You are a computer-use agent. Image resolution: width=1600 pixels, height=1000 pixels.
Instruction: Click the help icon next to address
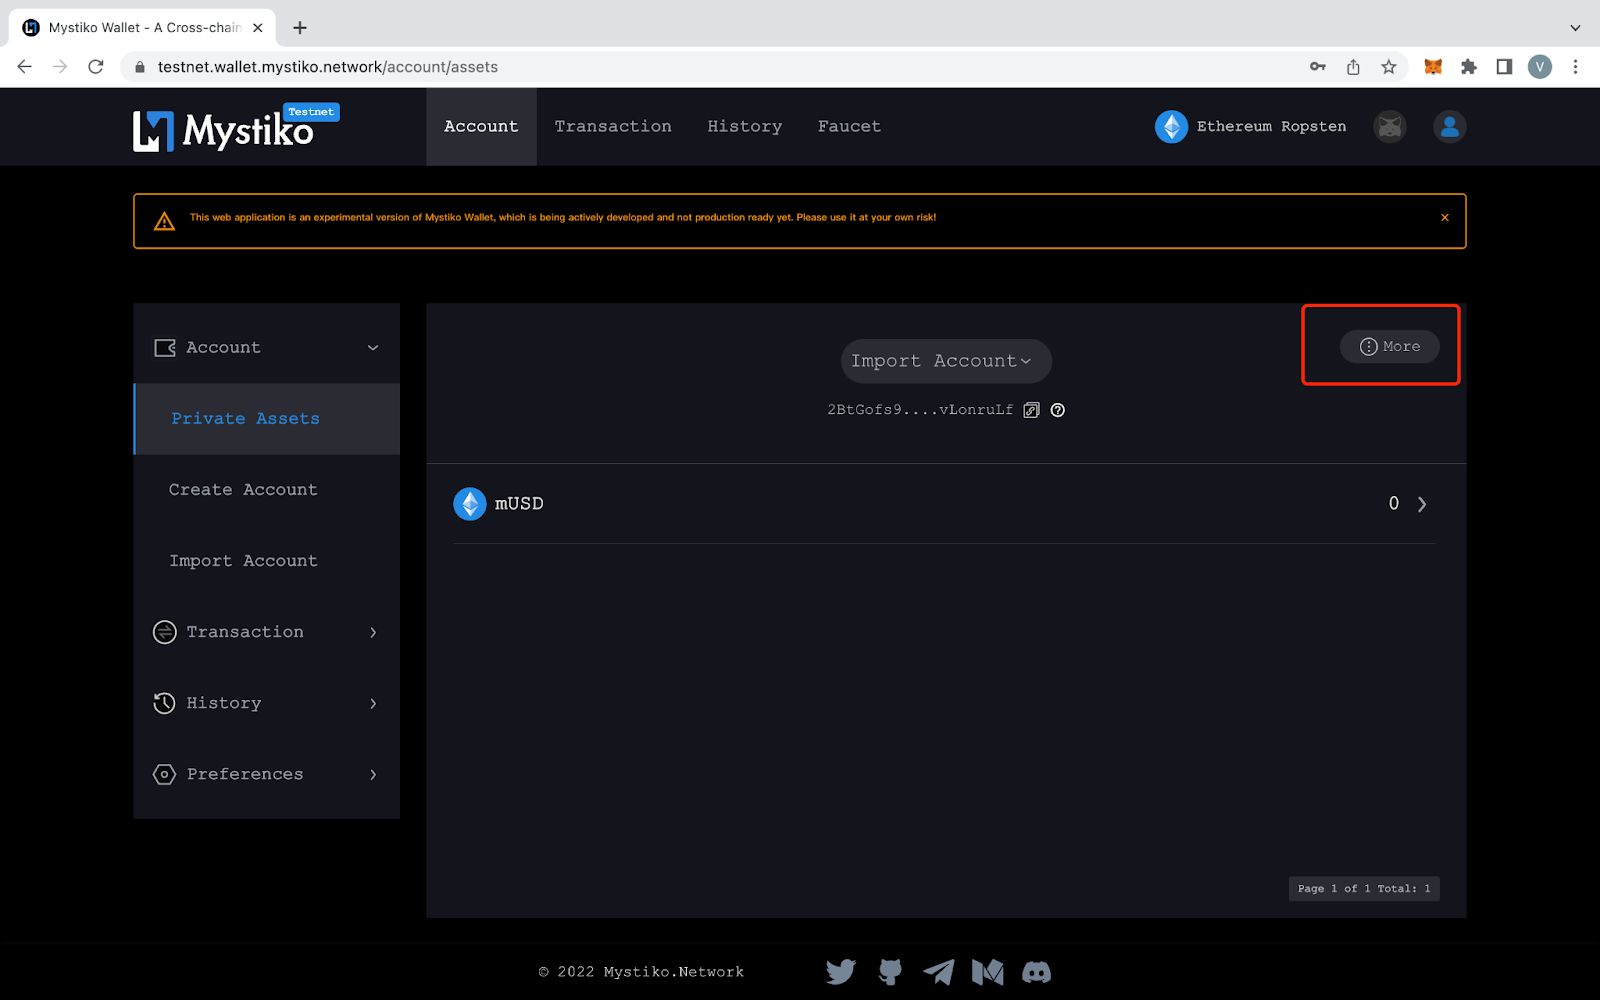[x=1058, y=410]
